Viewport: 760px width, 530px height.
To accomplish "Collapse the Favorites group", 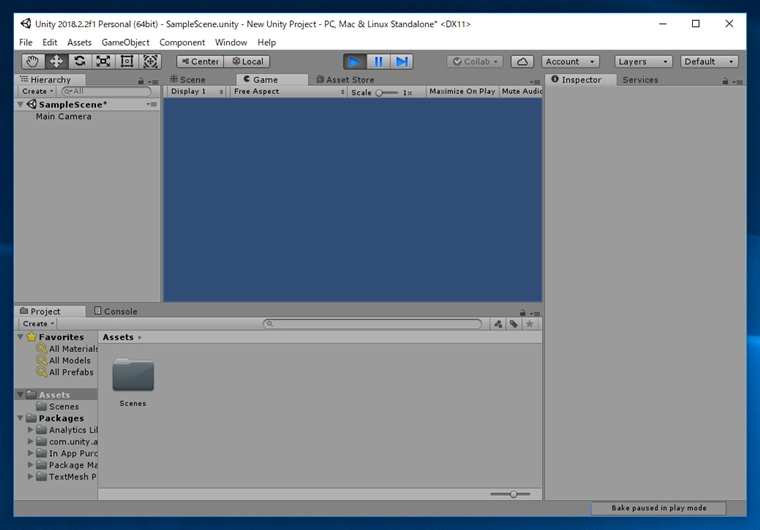I will tap(20, 337).
